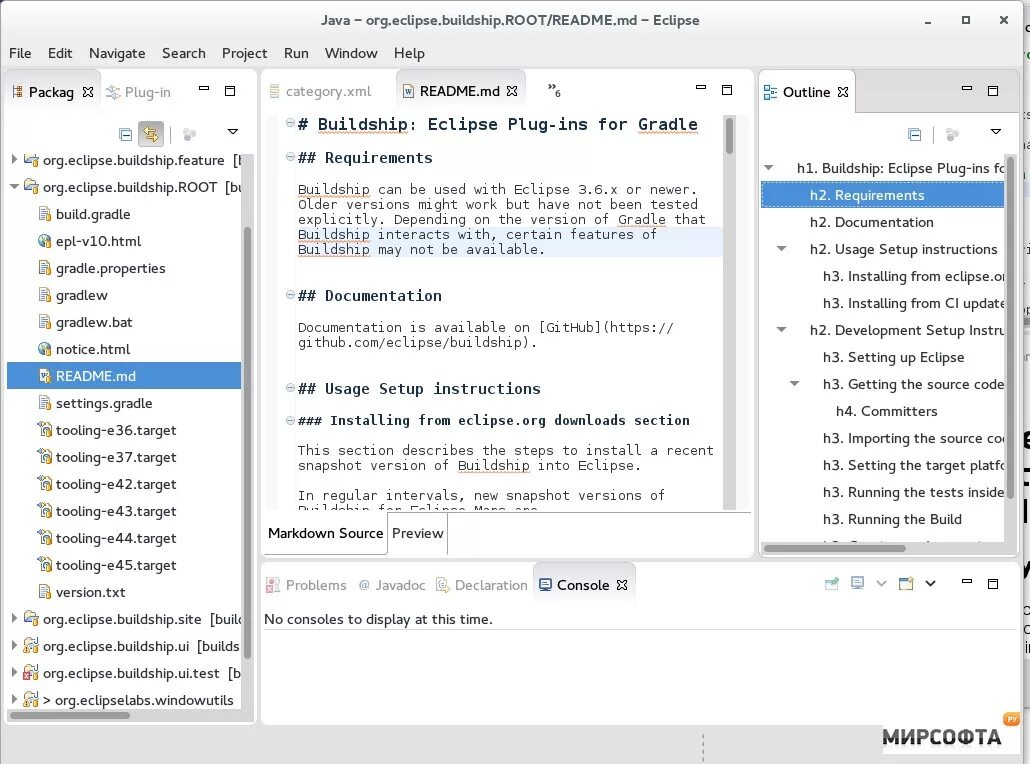Click Collapse All in Package Explorer toolbar
Image resolution: width=1030 pixels, height=764 pixels.
tap(125, 135)
